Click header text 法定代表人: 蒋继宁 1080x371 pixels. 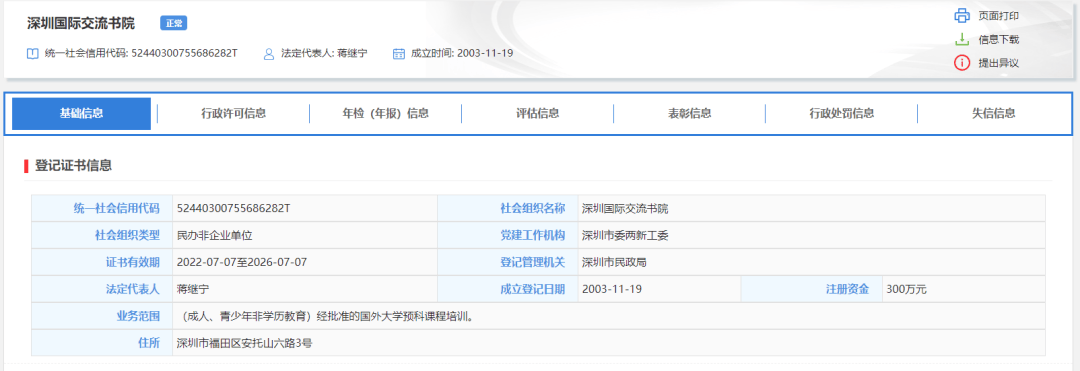tap(324, 53)
